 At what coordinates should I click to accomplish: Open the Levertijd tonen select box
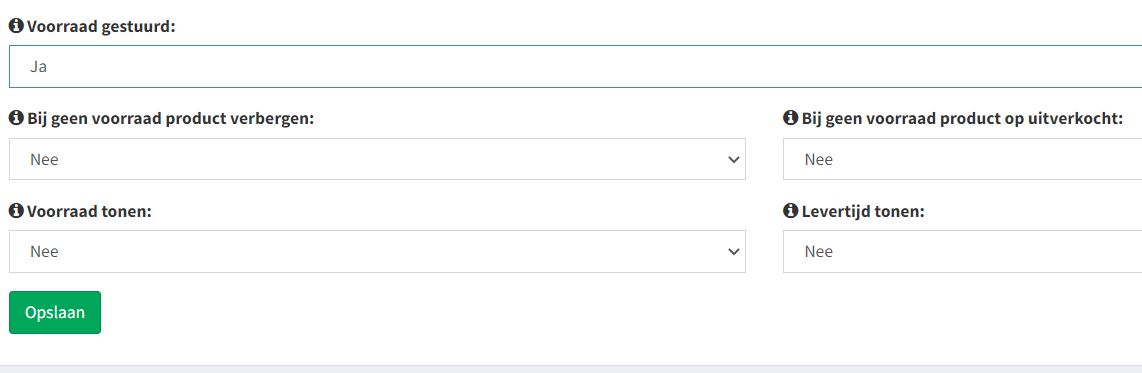click(x=962, y=251)
